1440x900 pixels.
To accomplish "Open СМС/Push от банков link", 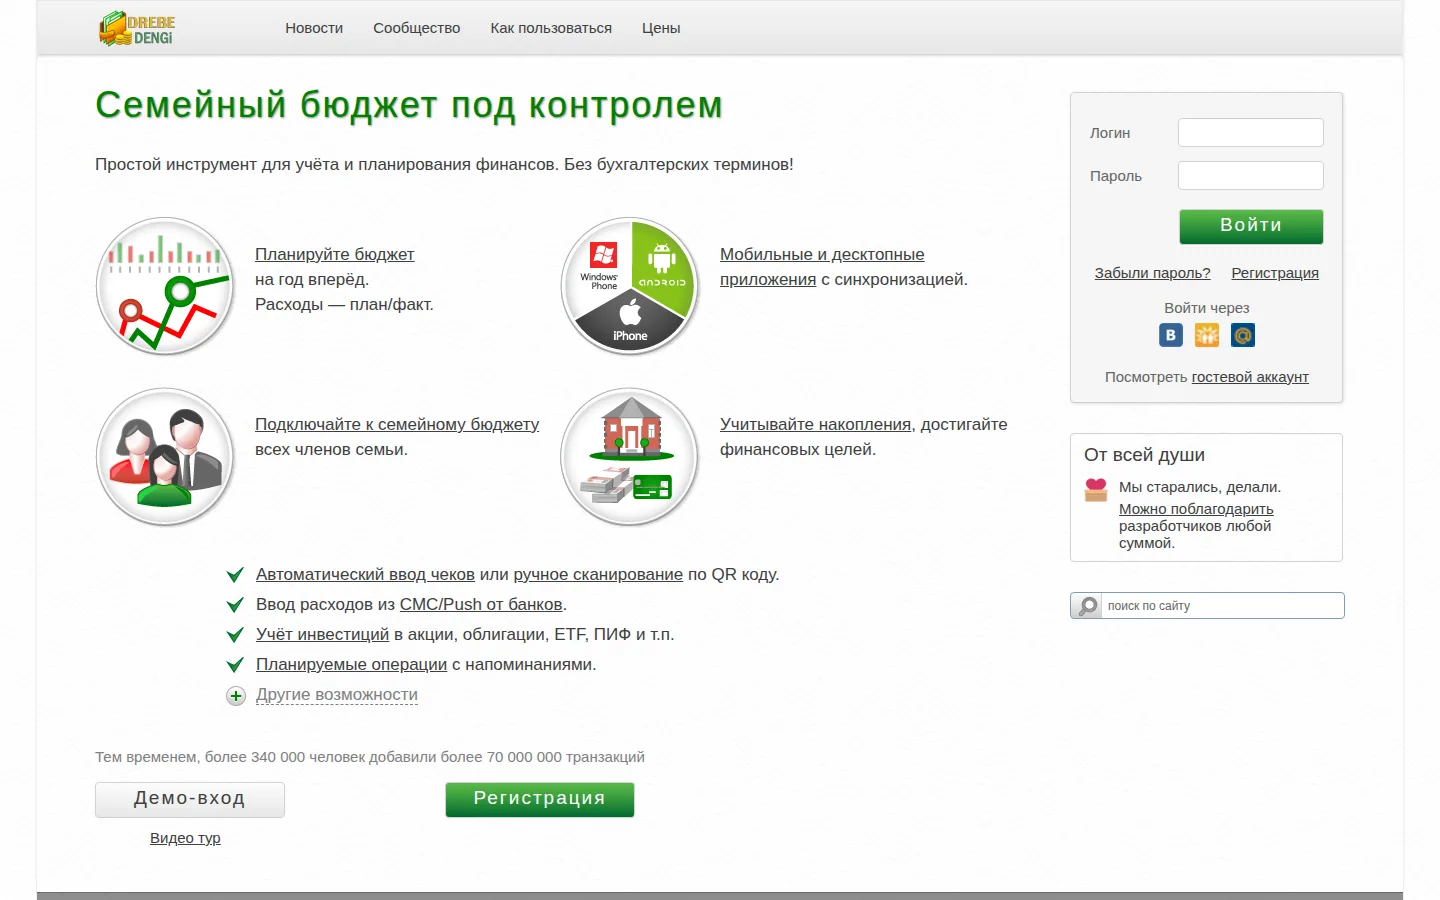I will (x=481, y=604).
